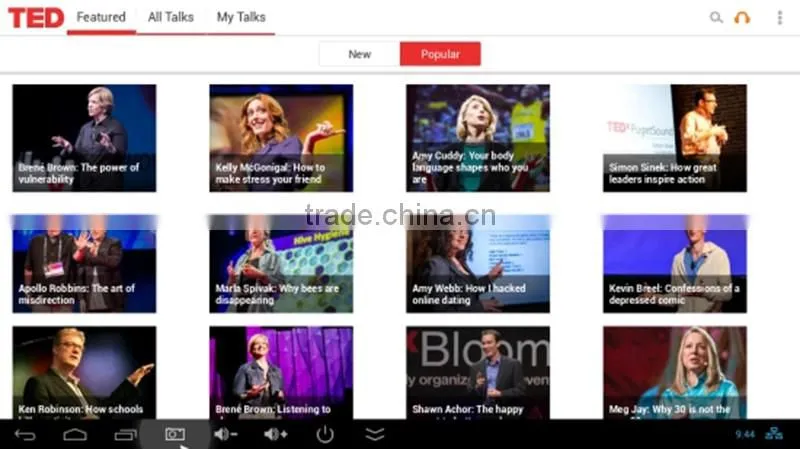Image resolution: width=800 pixels, height=449 pixels.
Task: Select the Popular toggle option
Action: (x=440, y=54)
